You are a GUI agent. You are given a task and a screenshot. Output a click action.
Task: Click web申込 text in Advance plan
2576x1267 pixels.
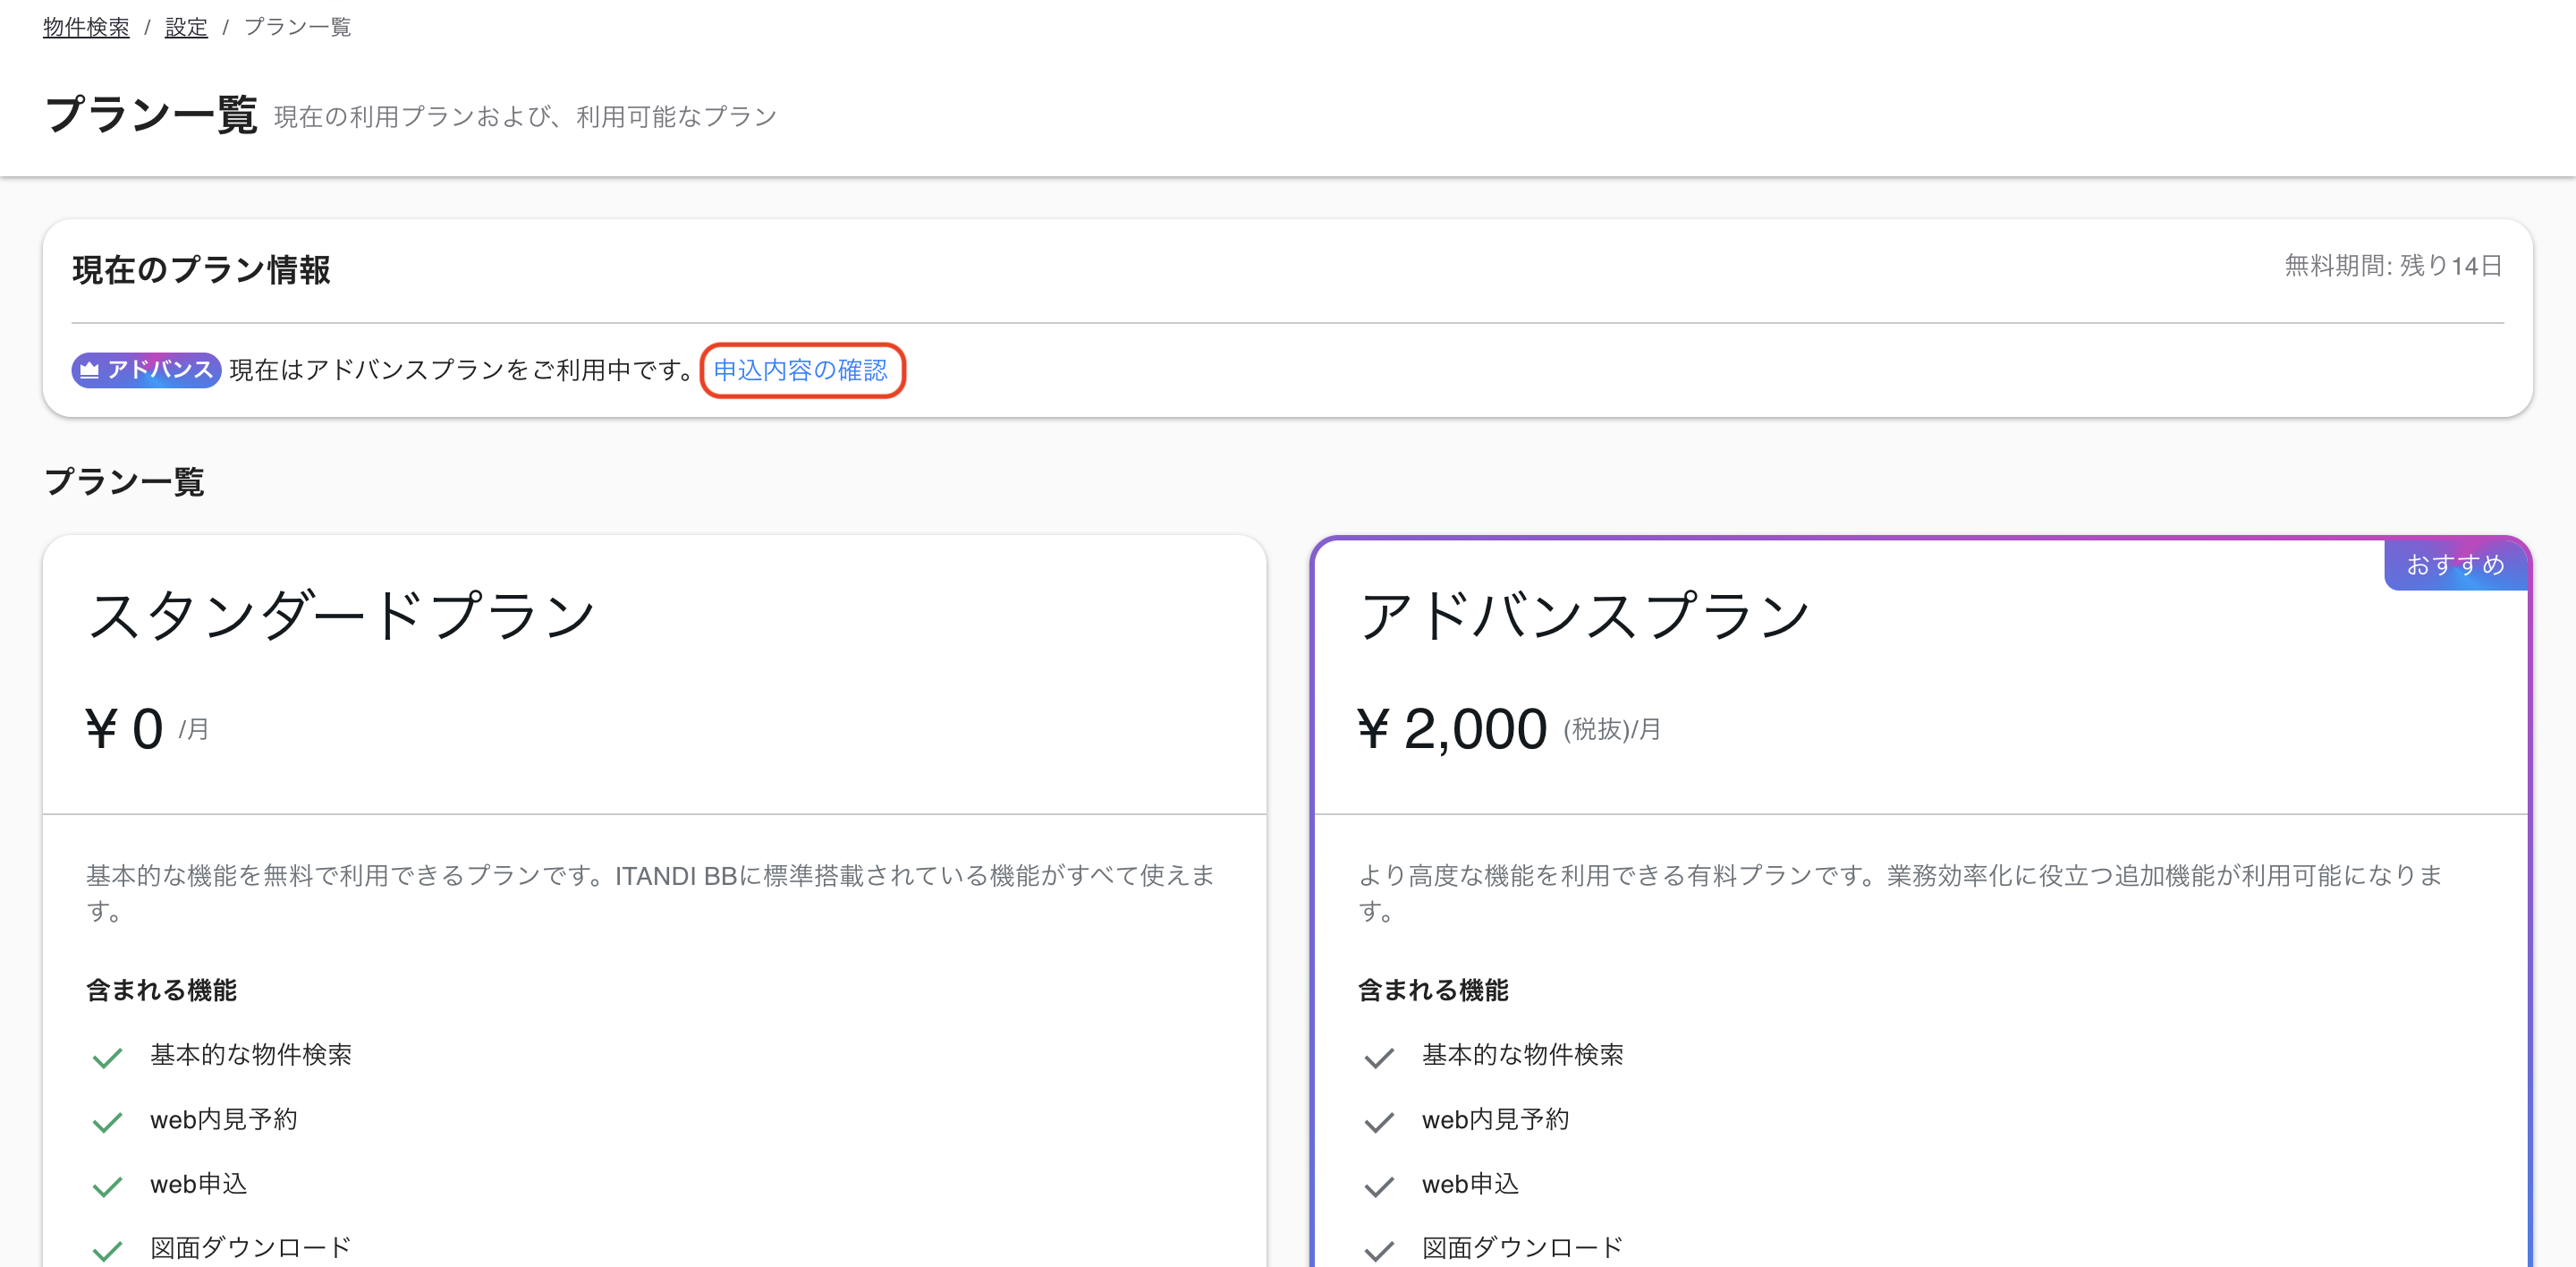tap(1471, 1184)
